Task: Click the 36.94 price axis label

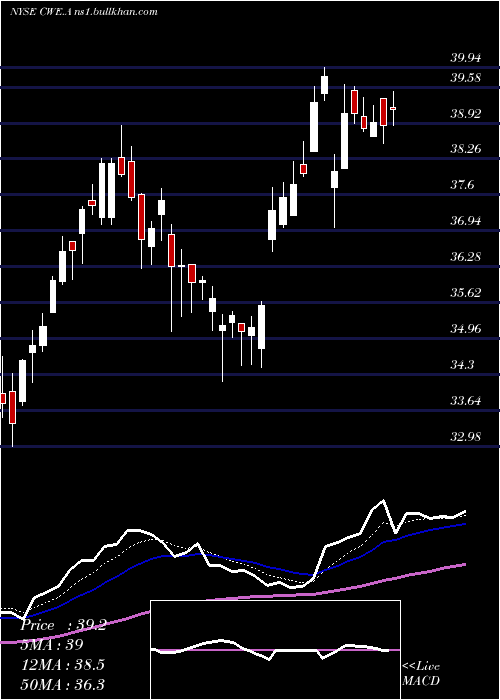Action: point(466,221)
